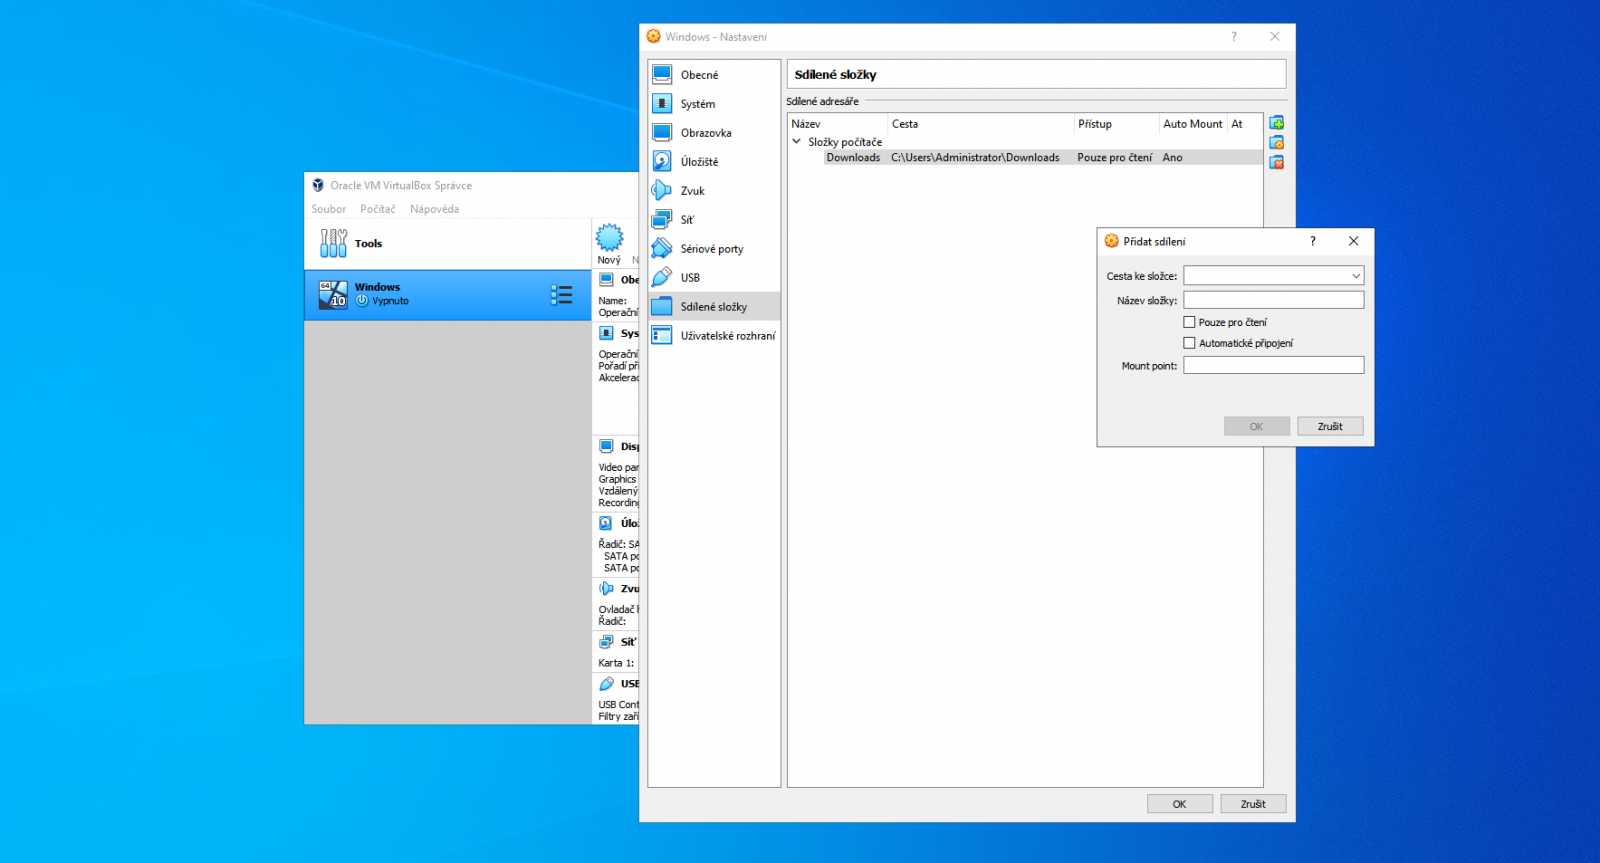
Task: Select Síť in settings sidebar
Action: [x=714, y=220]
